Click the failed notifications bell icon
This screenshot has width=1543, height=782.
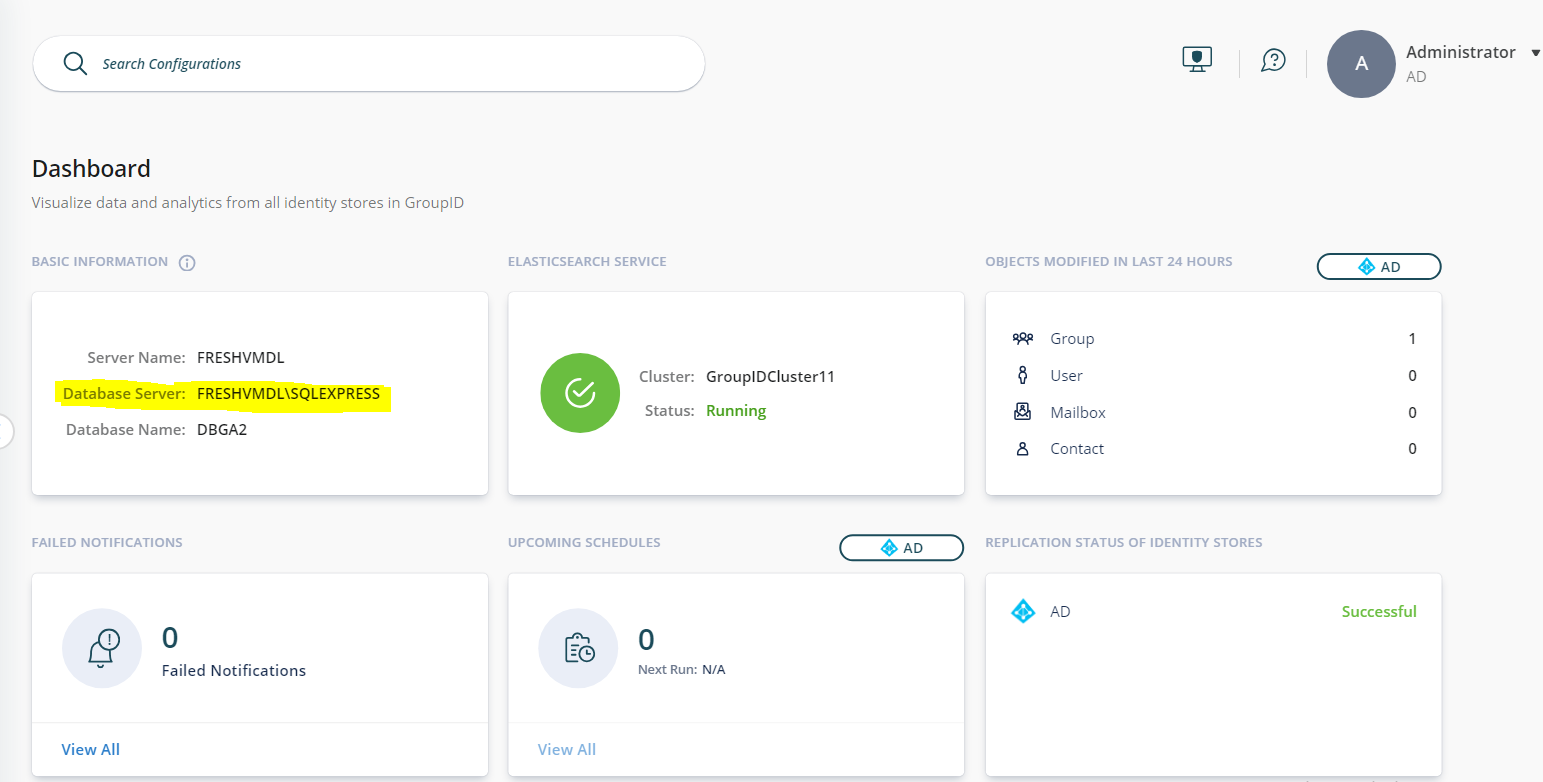pos(102,648)
